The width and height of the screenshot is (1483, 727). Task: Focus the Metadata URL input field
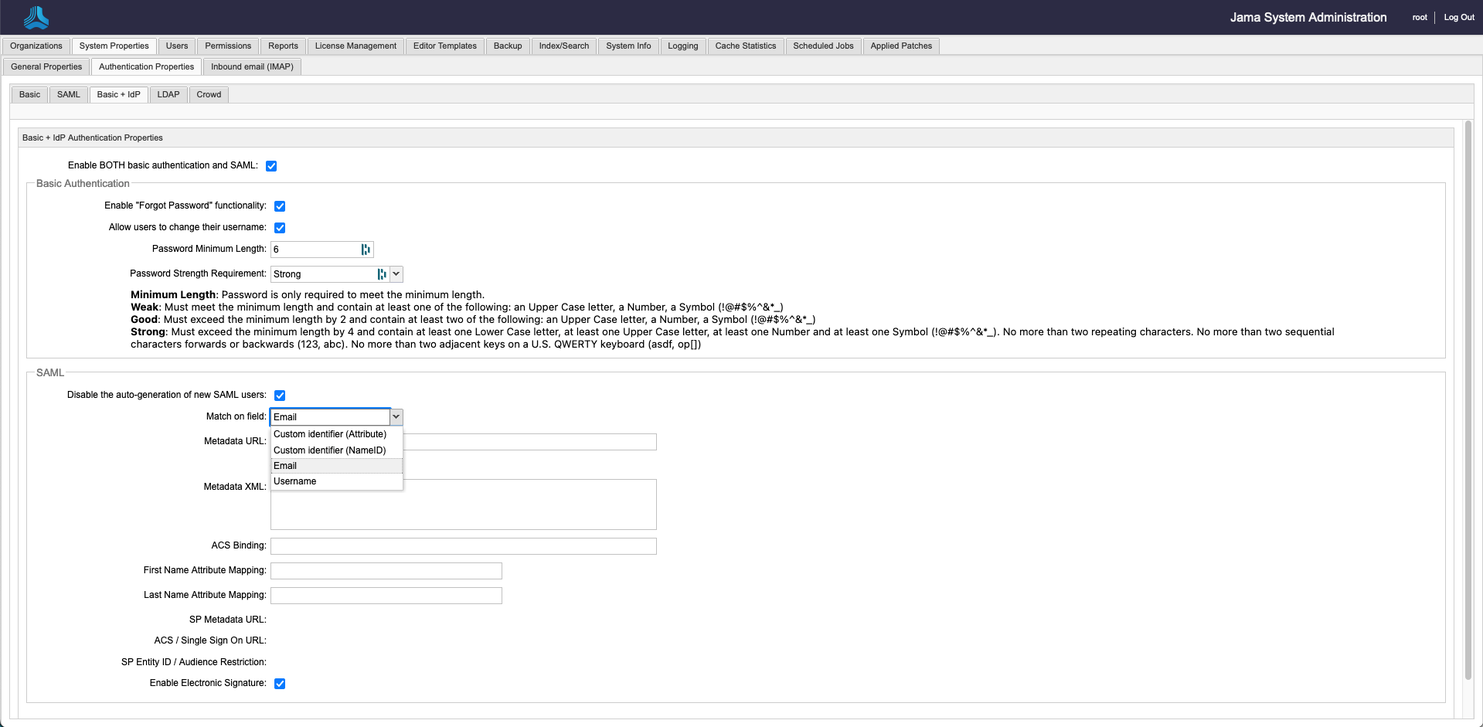(463, 442)
